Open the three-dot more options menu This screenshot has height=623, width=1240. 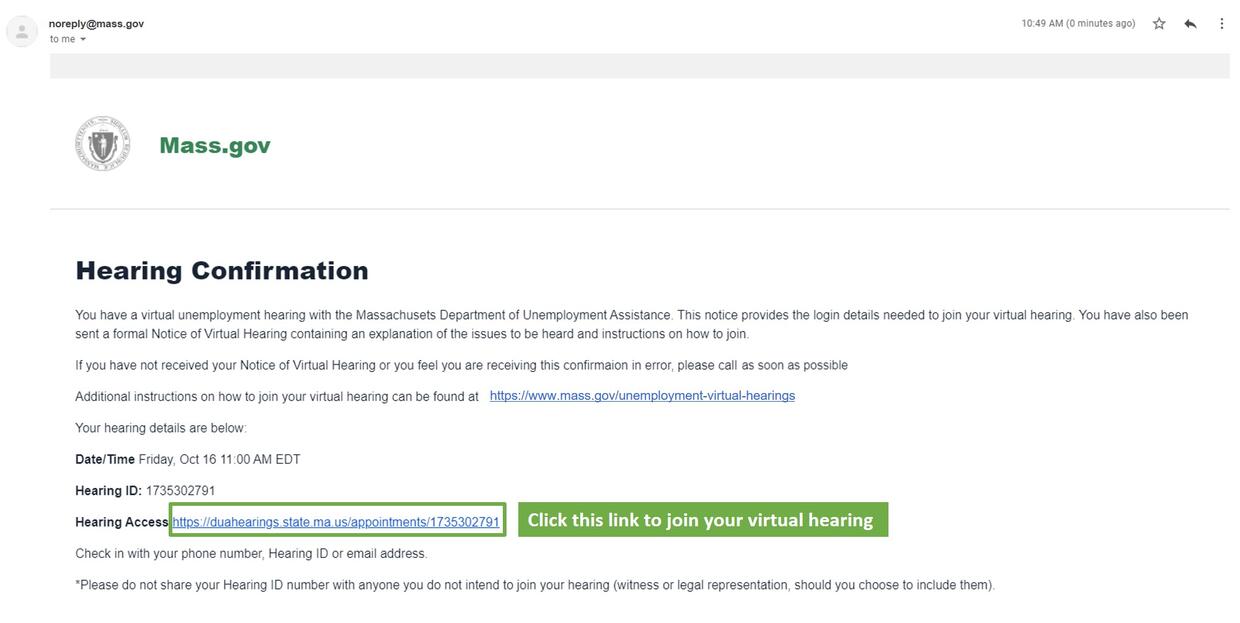pyautogui.click(x=1221, y=23)
